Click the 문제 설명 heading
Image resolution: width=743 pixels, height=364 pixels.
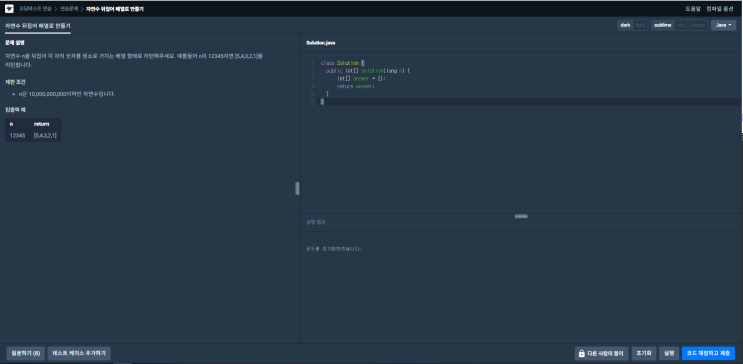click(15, 43)
